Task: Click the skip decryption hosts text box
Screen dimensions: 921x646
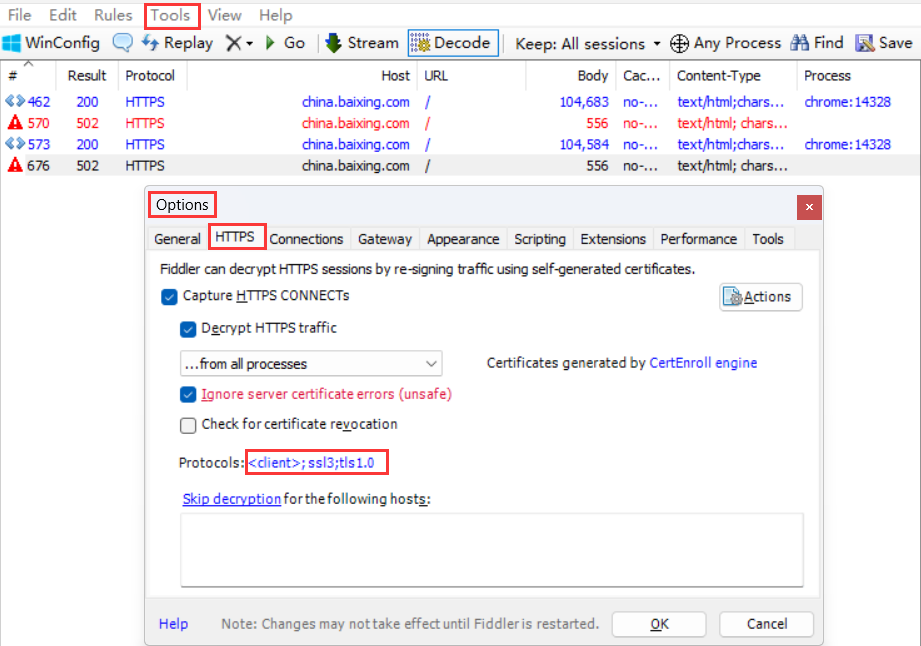Action: pyautogui.click(x=491, y=549)
